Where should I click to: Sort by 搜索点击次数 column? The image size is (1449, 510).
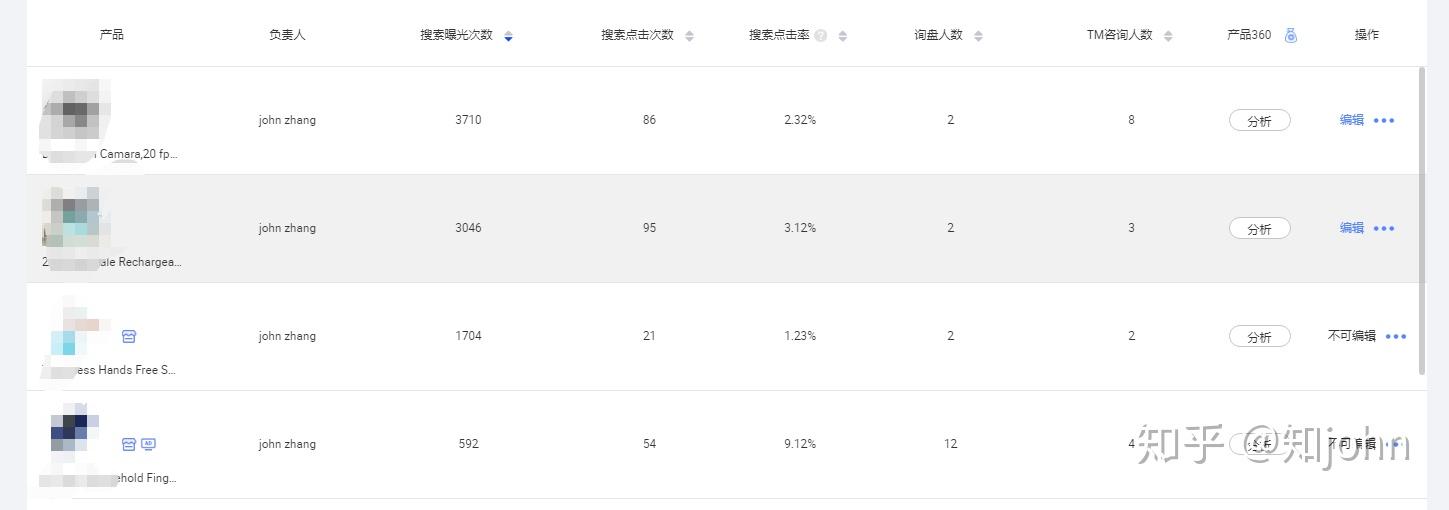click(689, 36)
